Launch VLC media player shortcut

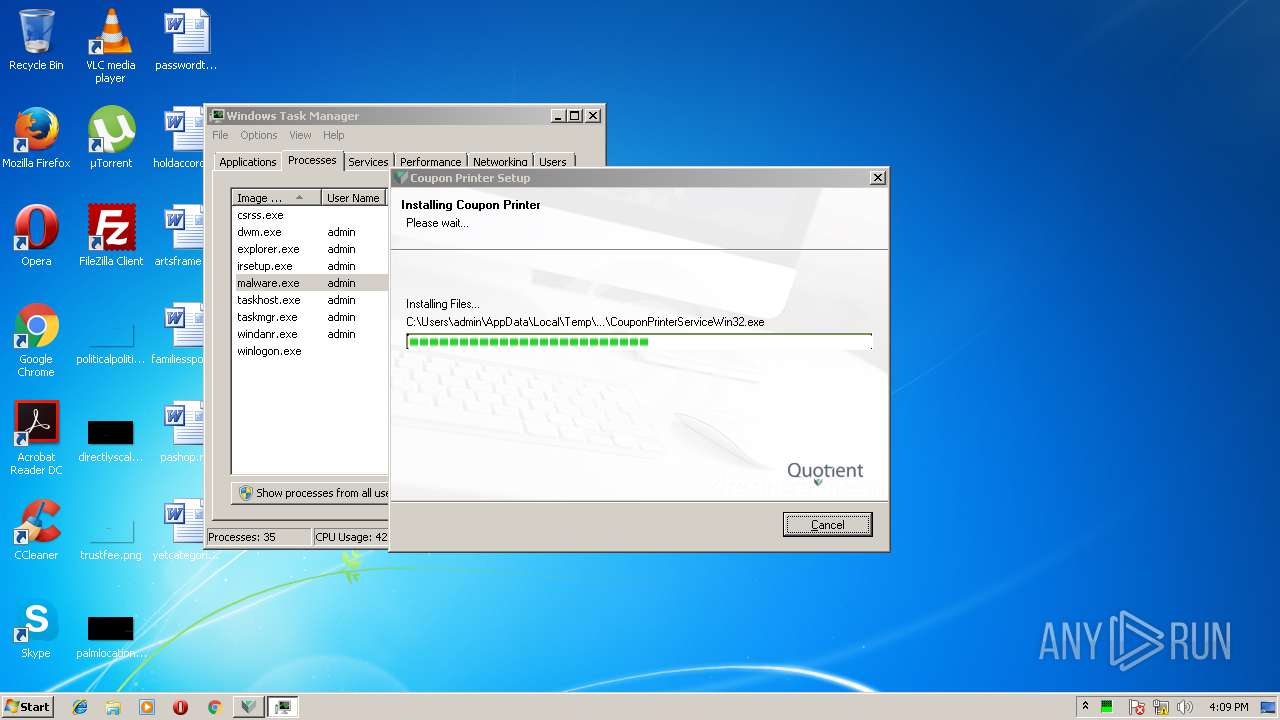click(110, 46)
